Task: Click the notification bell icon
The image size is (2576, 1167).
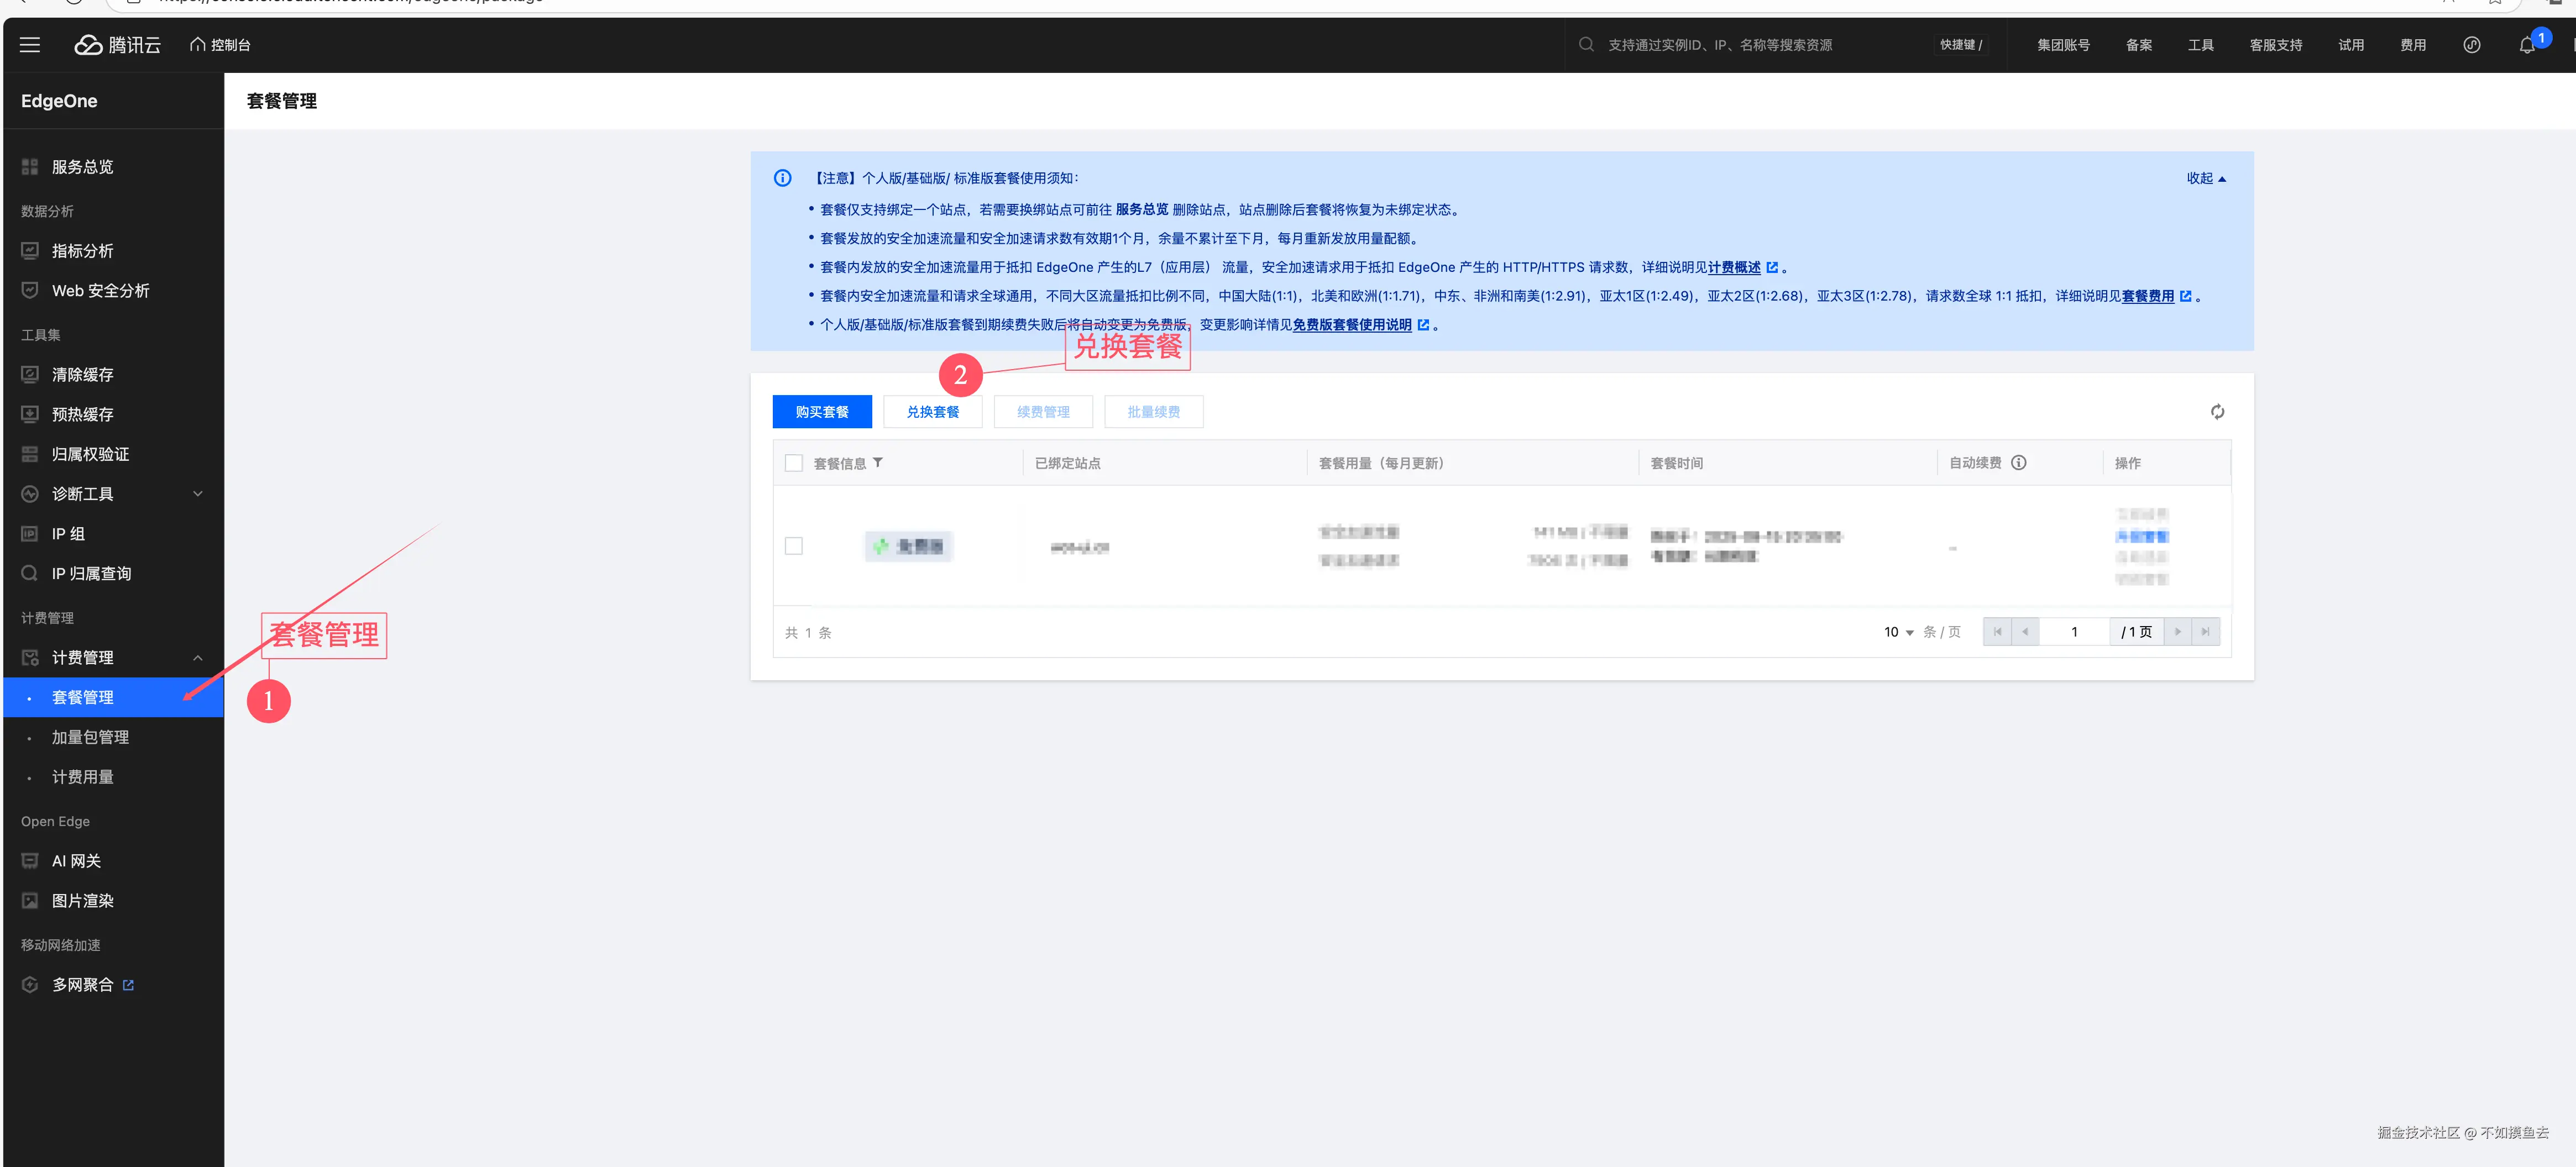Action: click(2526, 45)
